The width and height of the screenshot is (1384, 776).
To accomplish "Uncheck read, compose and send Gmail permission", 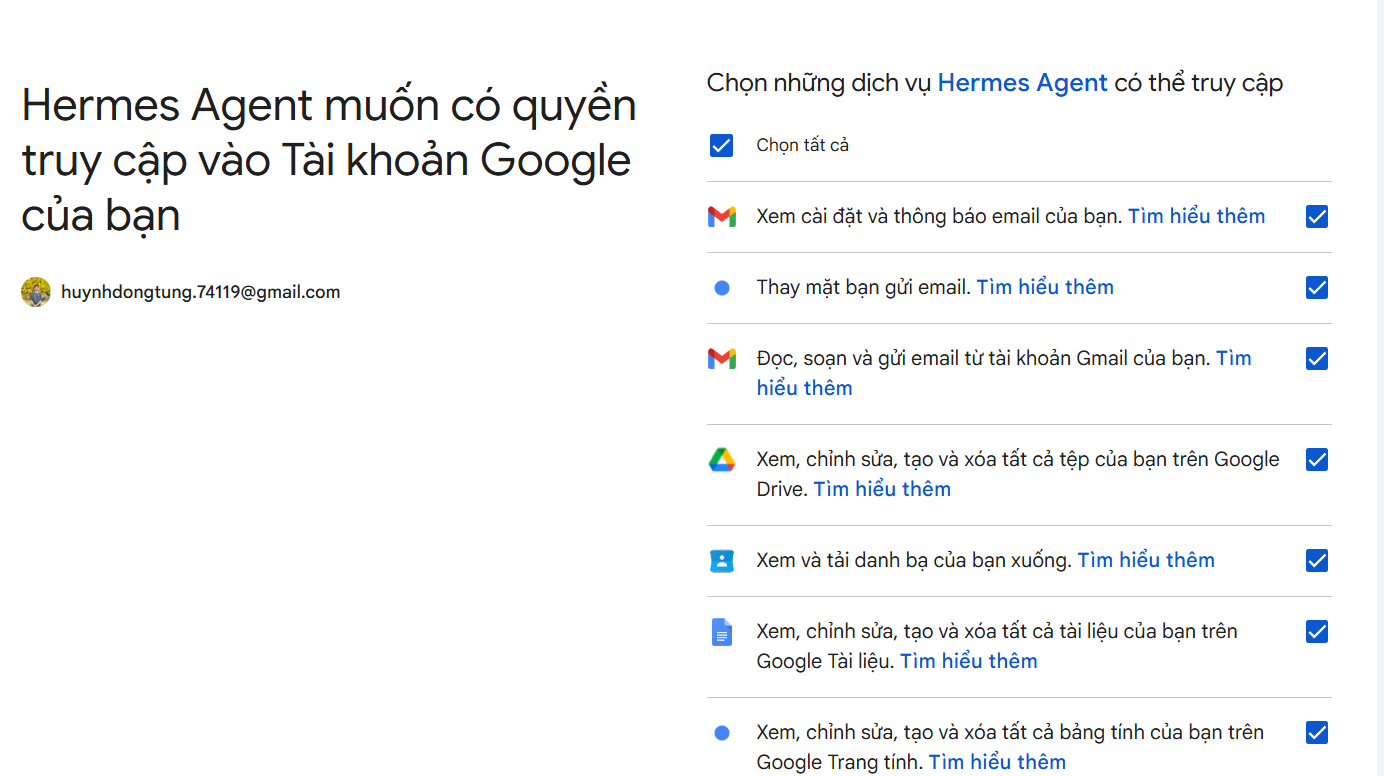I will click(x=1317, y=358).
